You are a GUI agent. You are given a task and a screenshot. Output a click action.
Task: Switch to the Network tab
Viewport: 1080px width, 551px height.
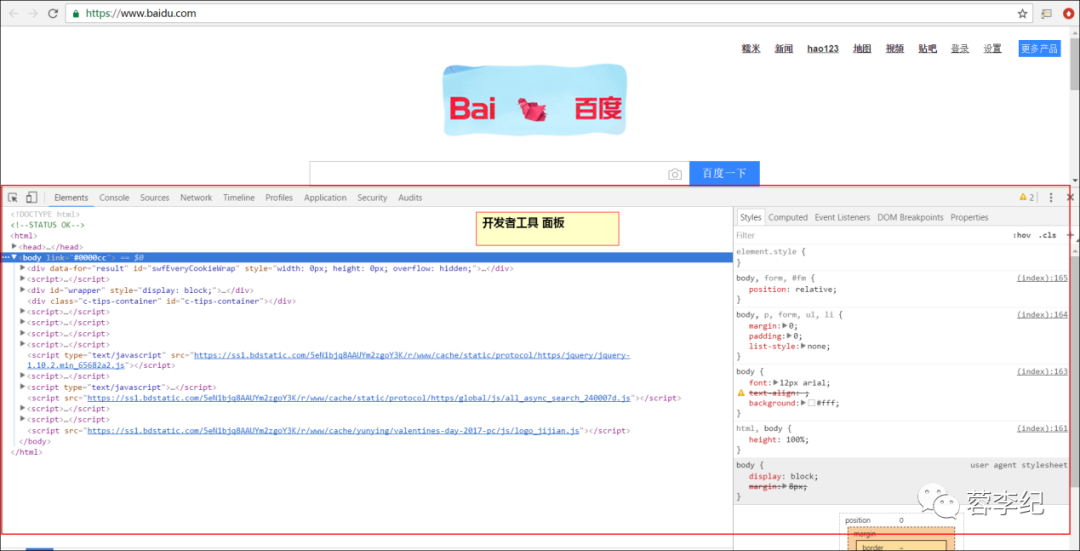pos(196,198)
